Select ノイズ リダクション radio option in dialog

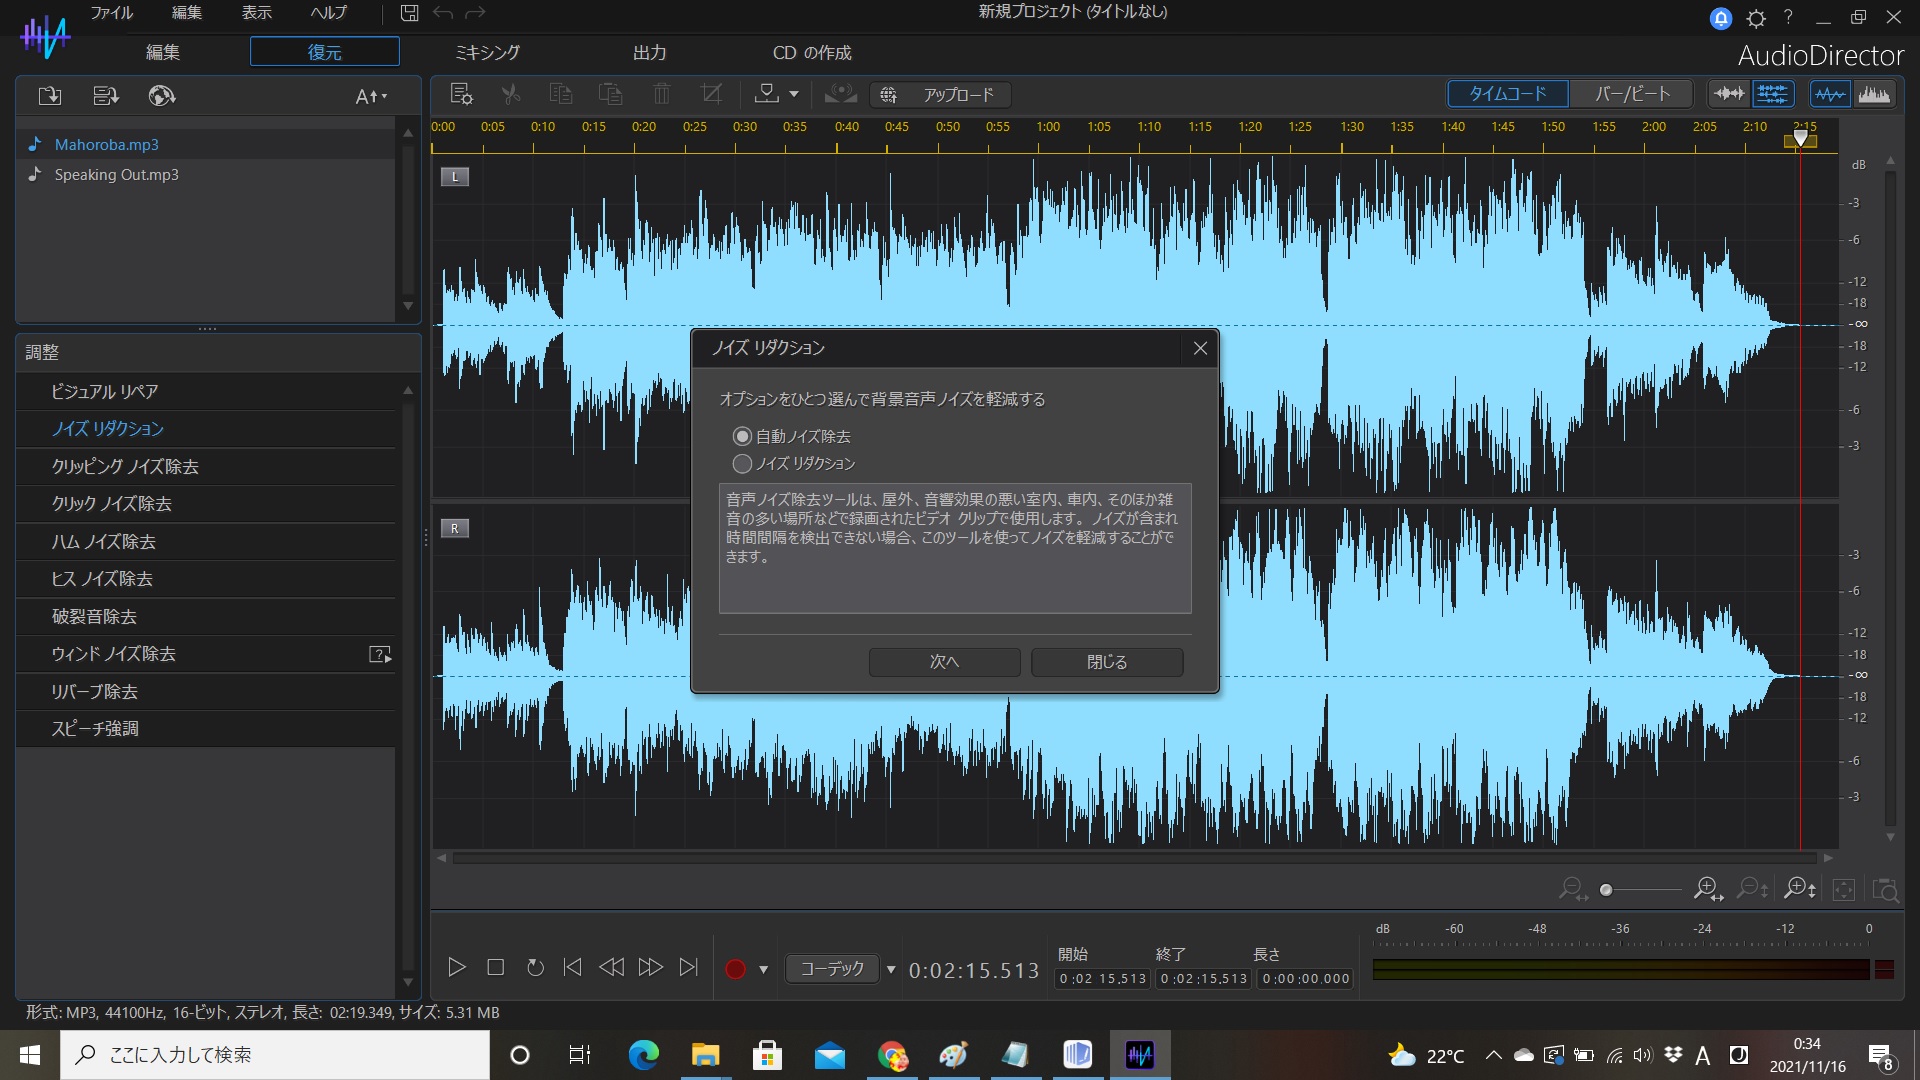[742, 464]
